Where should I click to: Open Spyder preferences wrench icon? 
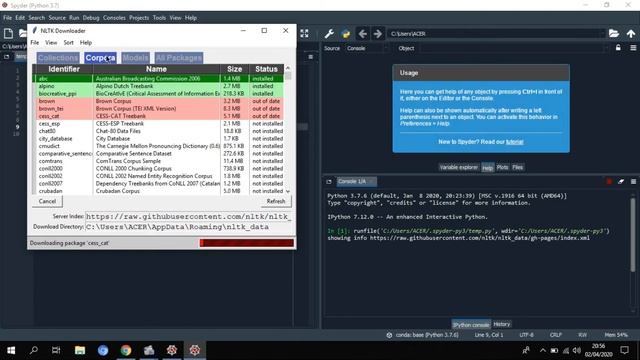coord(329,34)
